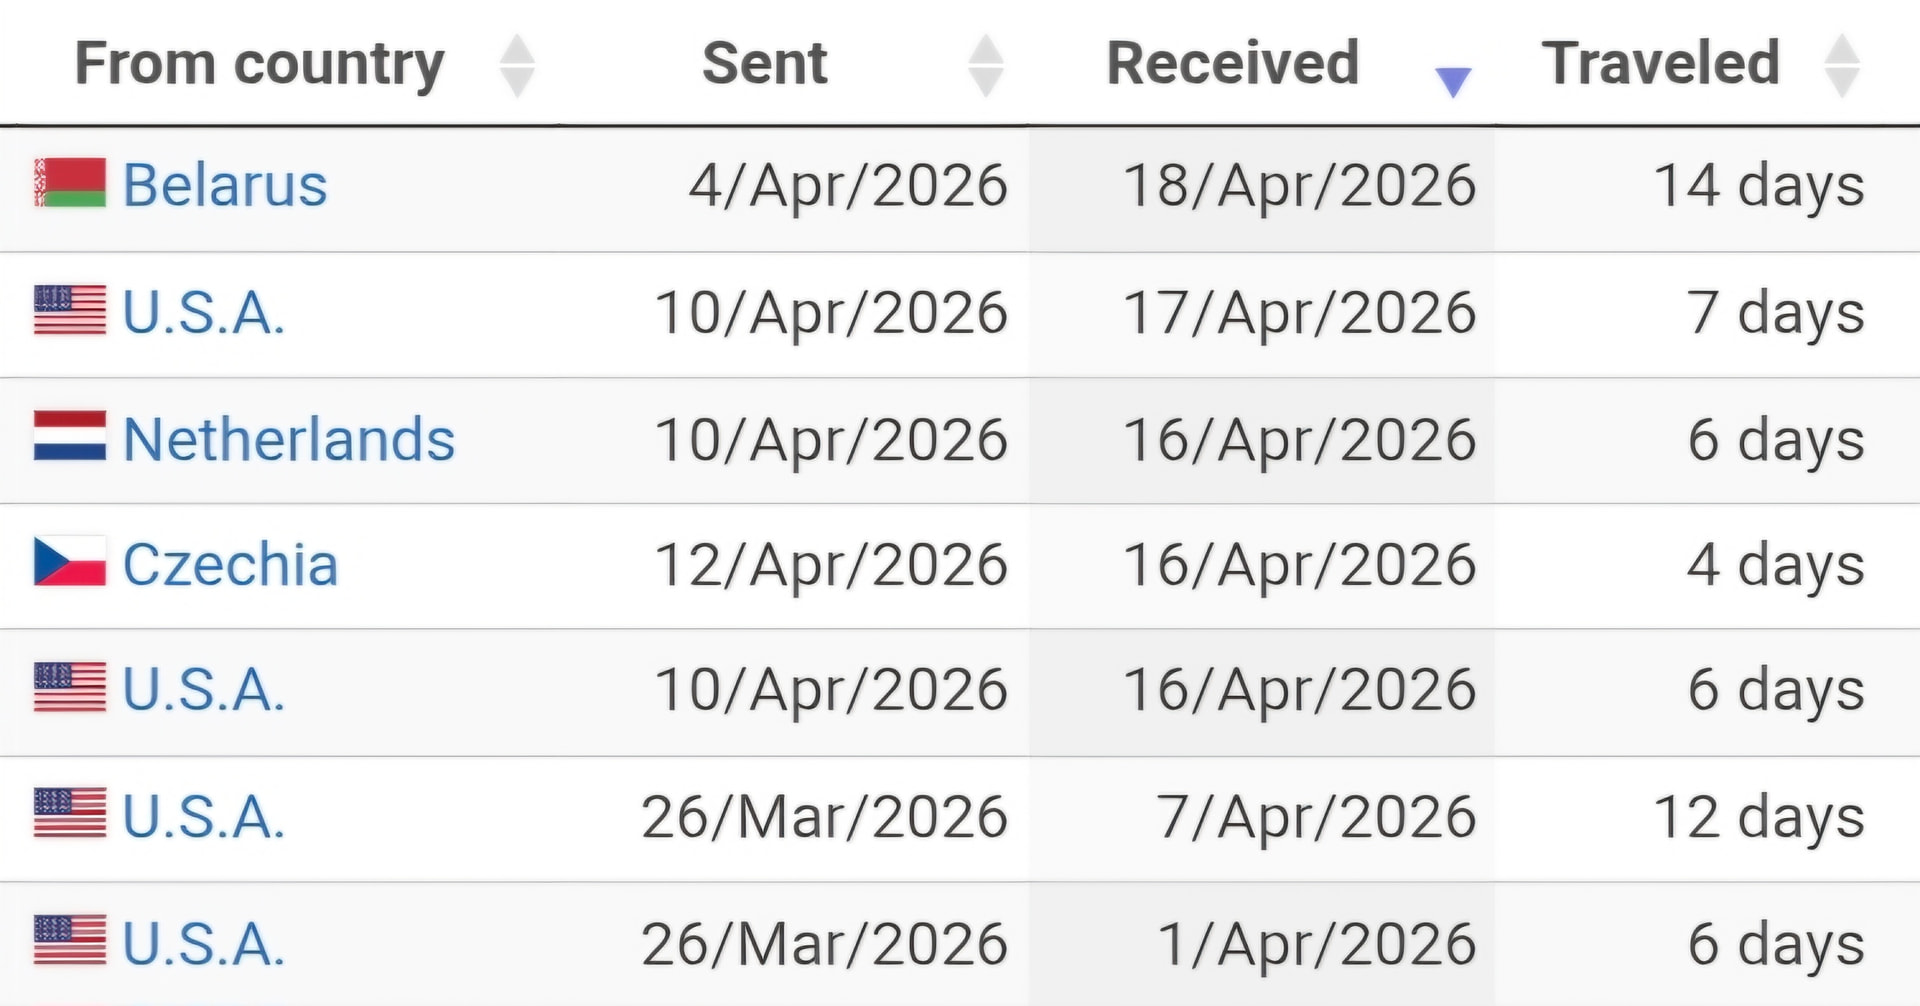Screen dimensions: 1920x1006
Task: Click the U.S.A. flag in the 16/Apr/2026 row
Action: (x=69, y=687)
